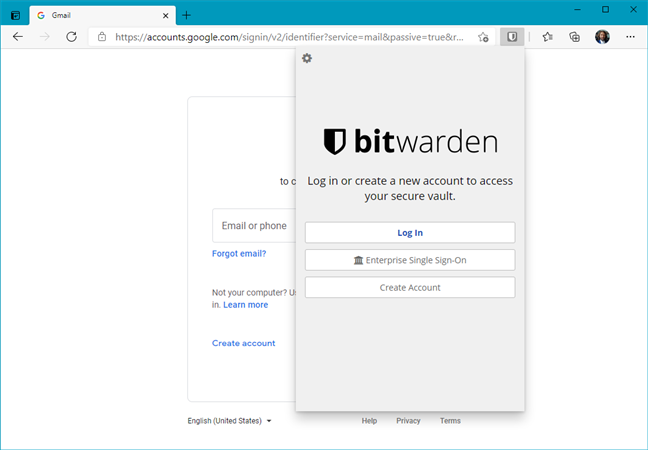
Task: Go back with the browser back arrow
Action: coord(18,37)
